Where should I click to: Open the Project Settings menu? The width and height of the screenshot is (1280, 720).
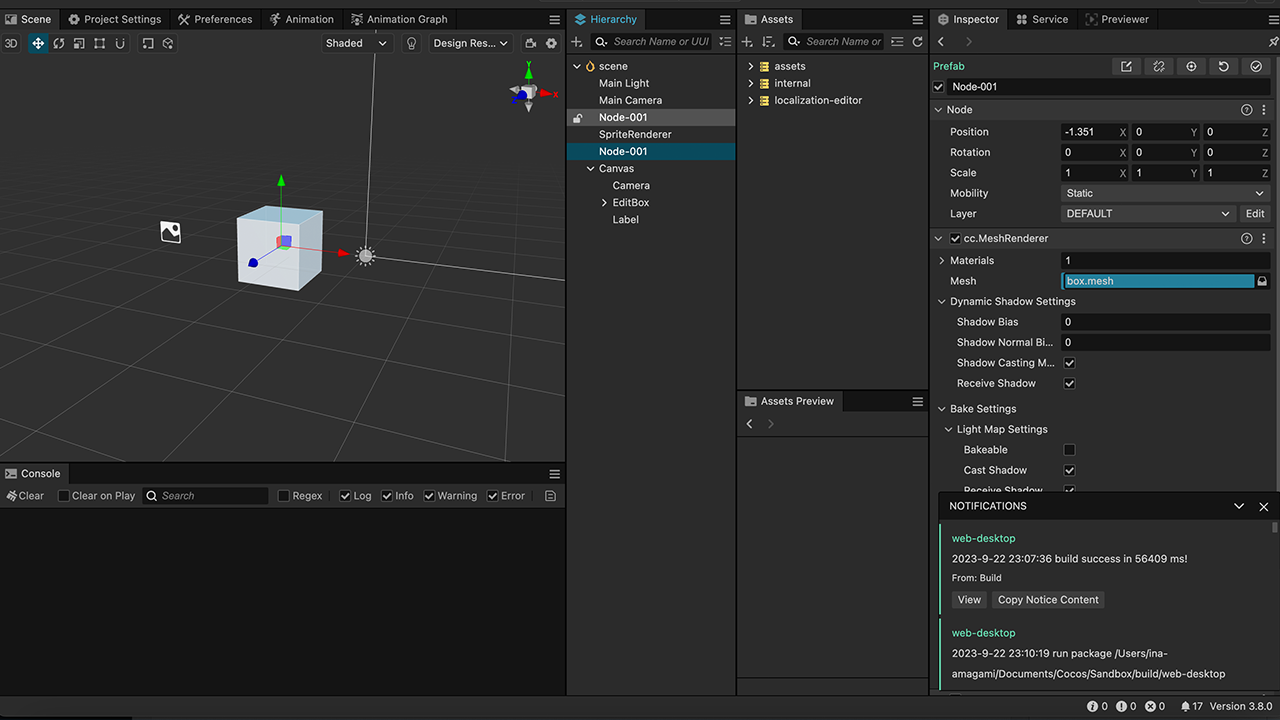pyautogui.click(x=114, y=18)
